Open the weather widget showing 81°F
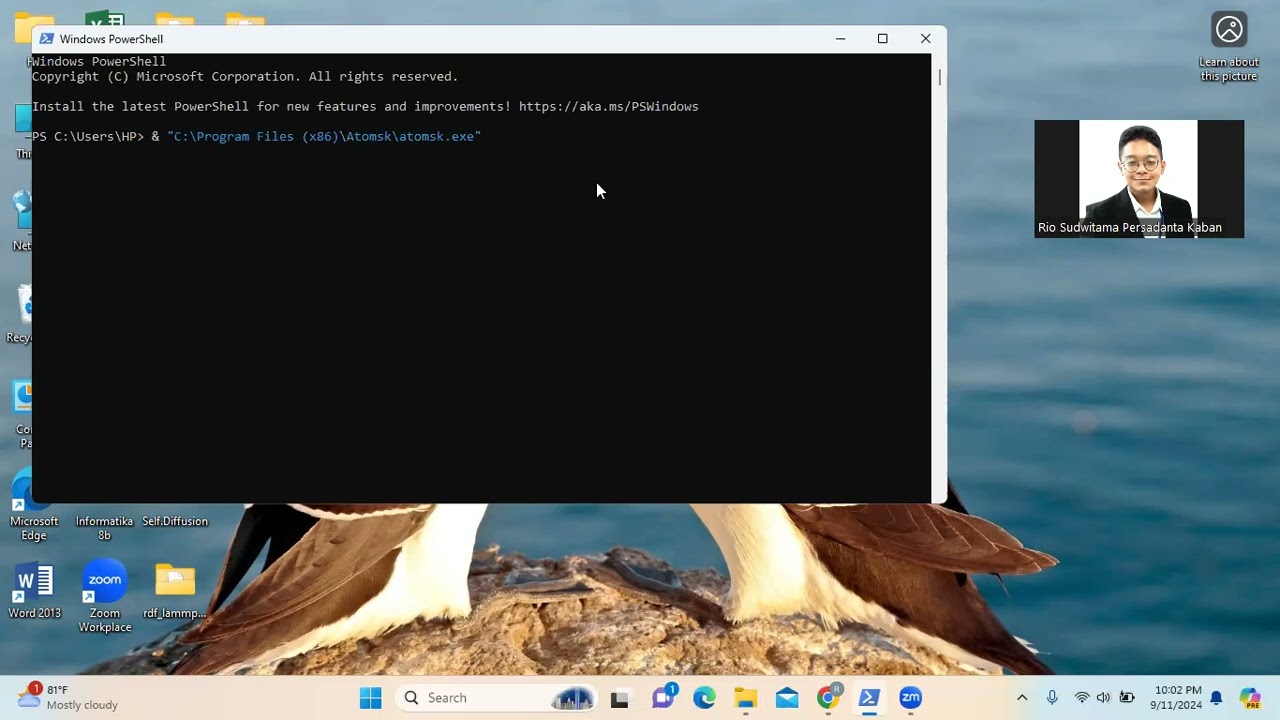1280x720 pixels. click(68, 697)
